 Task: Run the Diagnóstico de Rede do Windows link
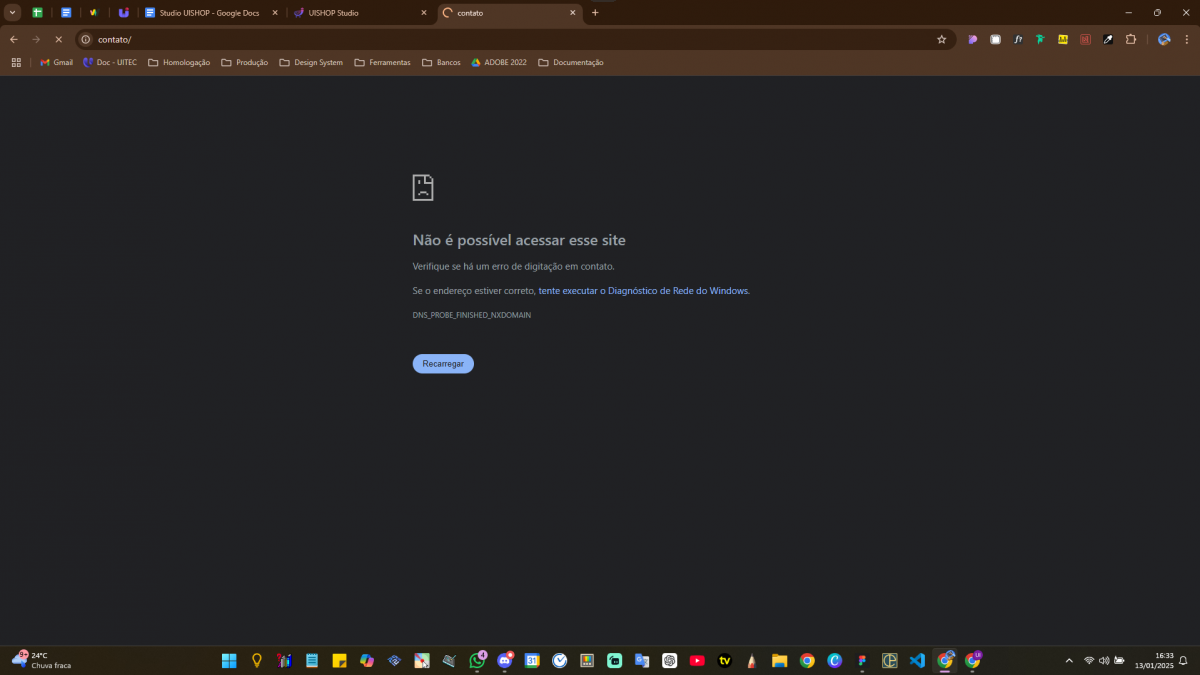click(644, 291)
